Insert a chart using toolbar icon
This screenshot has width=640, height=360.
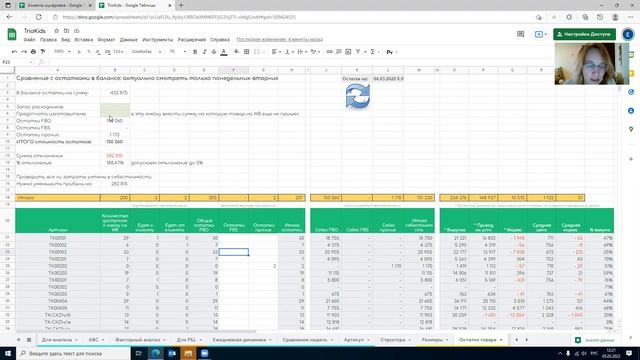pos(348,52)
